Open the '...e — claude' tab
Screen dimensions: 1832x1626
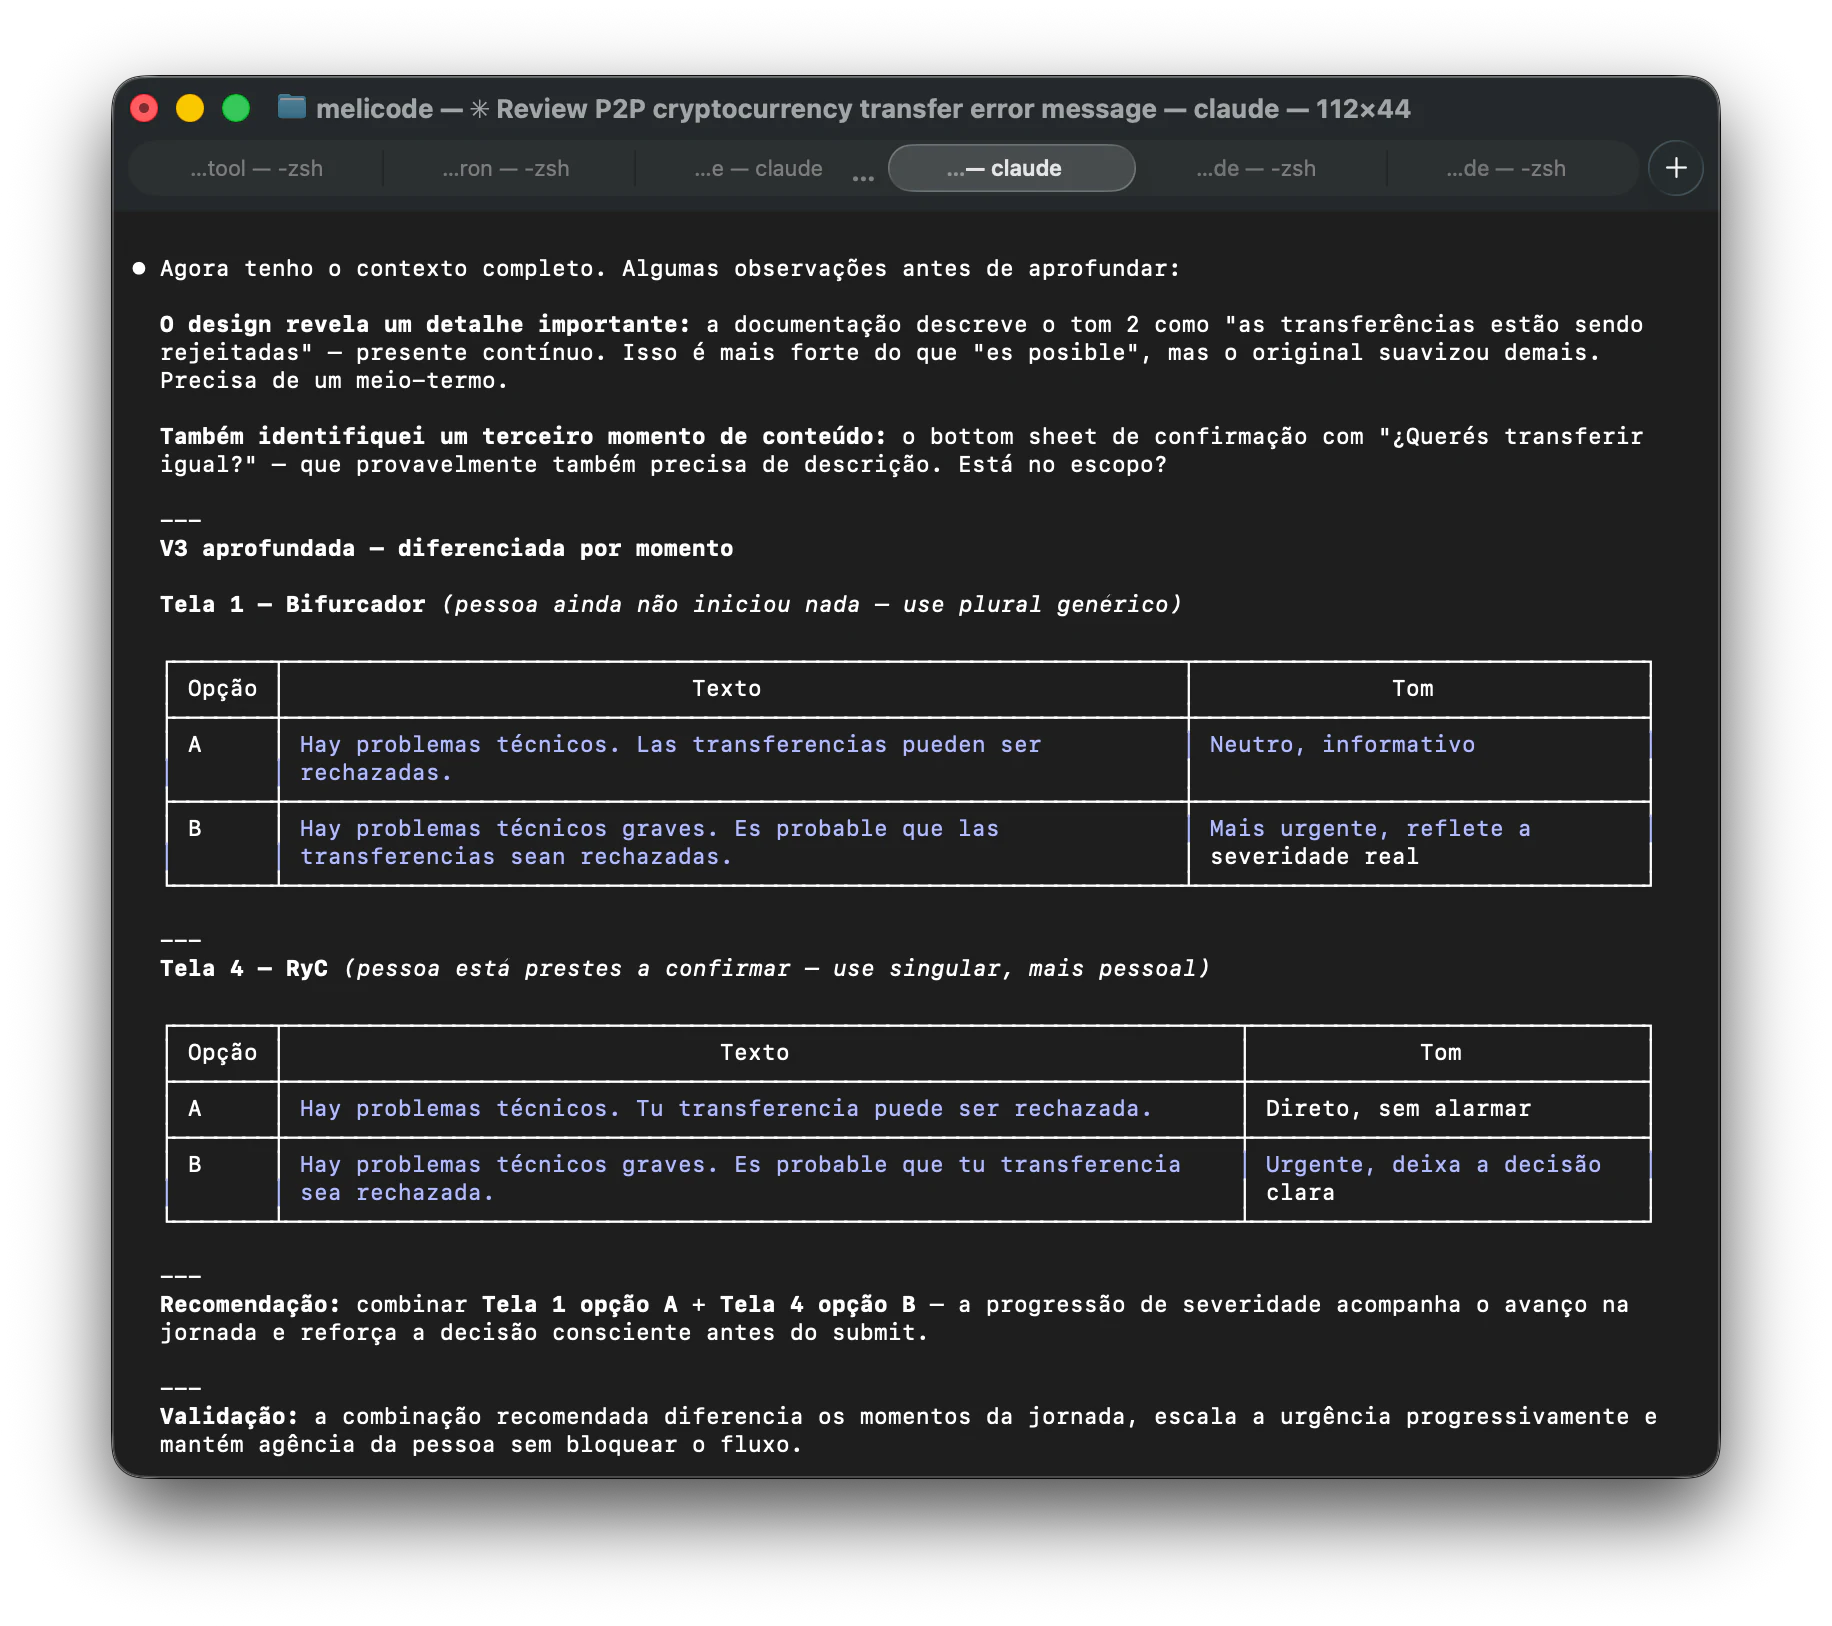coord(759,168)
